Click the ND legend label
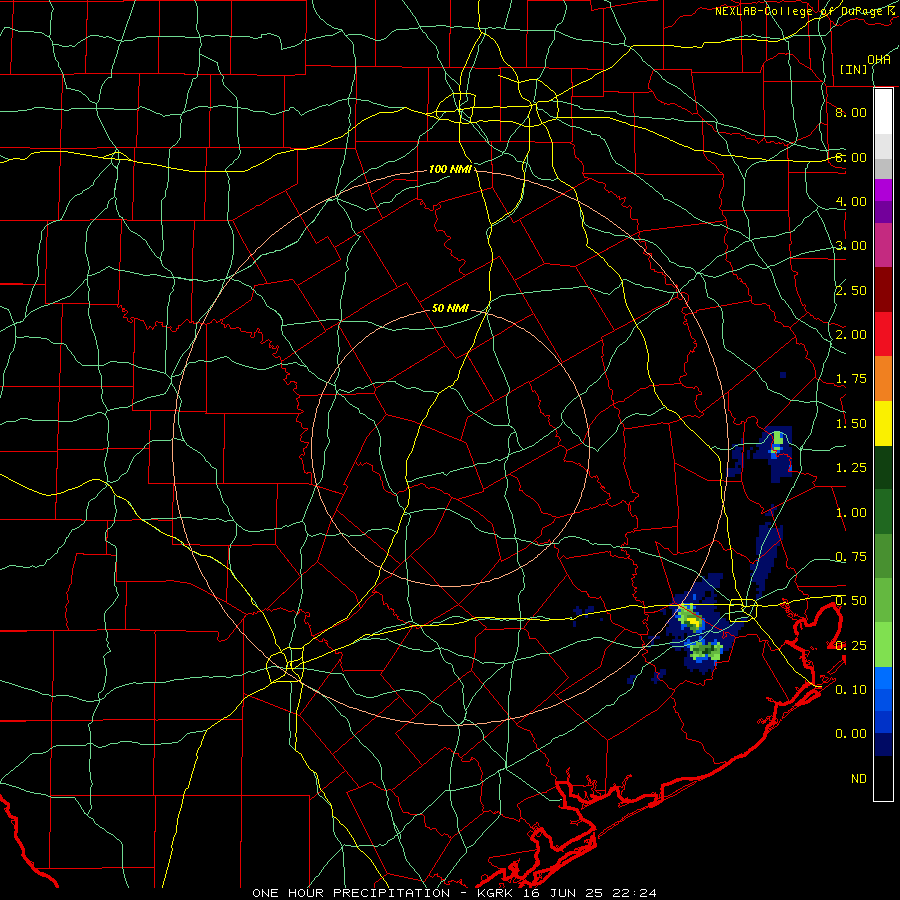The height and width of the screenshot is (900, 900). 859,779
